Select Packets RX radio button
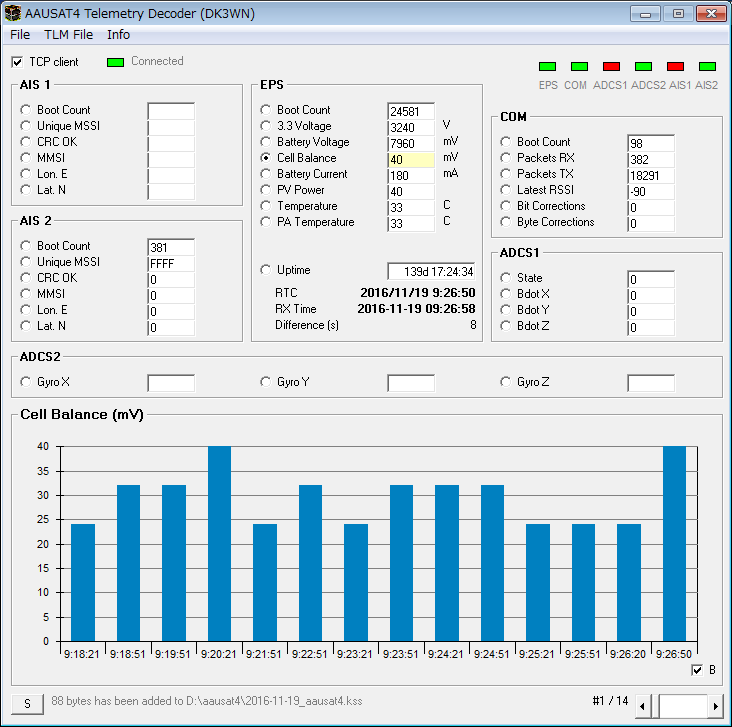The width and height of the screenshot is (732, 727). pos(506,158)
